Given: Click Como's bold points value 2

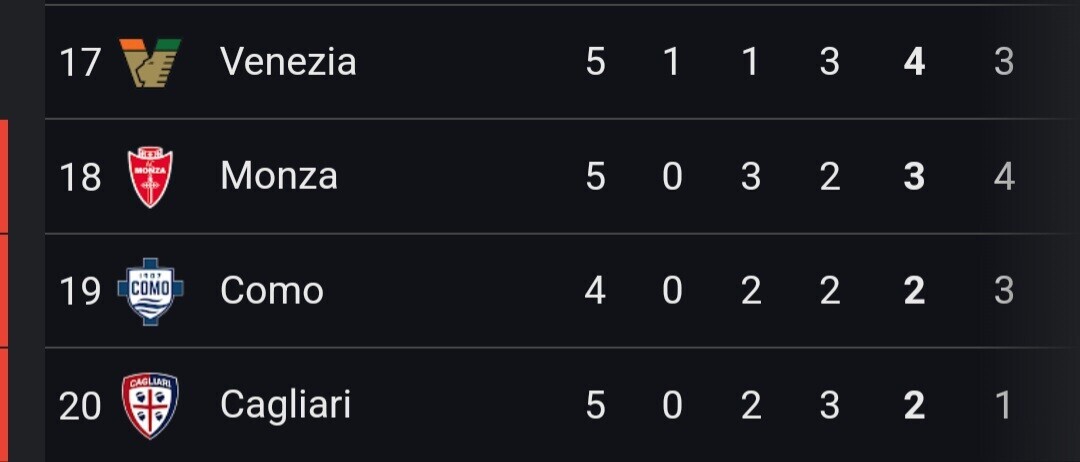Looking at the screenshot, I should coord(914,291).
